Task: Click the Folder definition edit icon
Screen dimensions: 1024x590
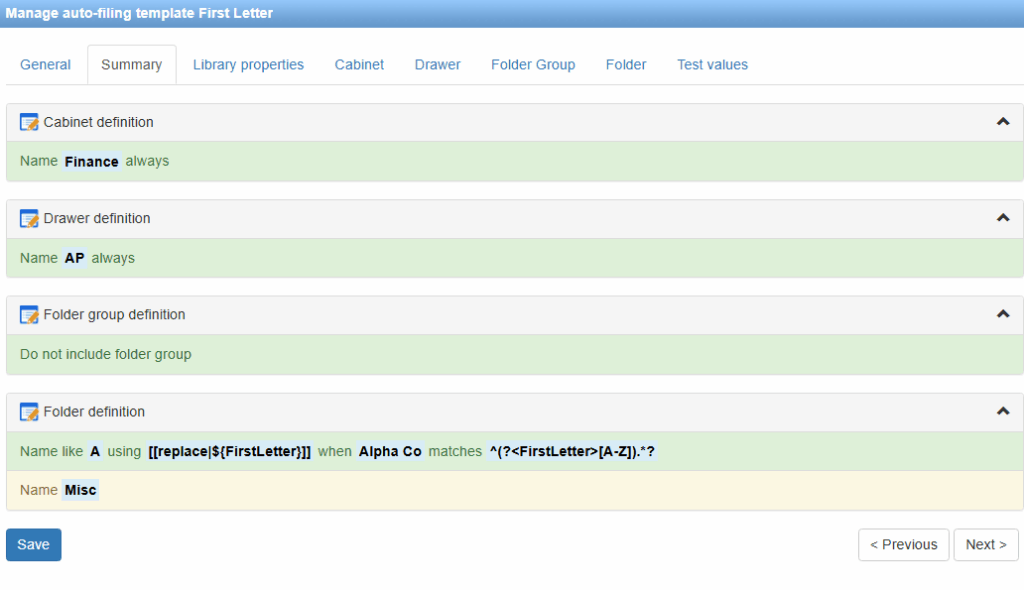Action: pyautogui.click(x=29, y=412)
